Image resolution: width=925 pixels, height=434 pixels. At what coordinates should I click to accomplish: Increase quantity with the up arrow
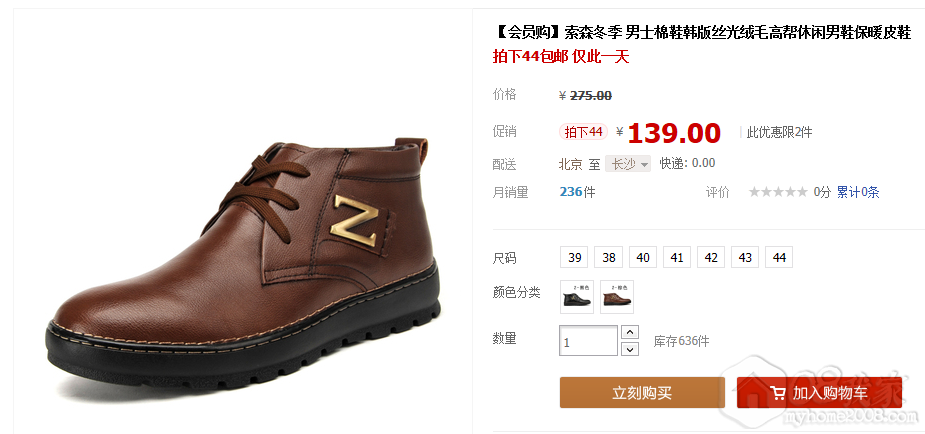[631, 333]
